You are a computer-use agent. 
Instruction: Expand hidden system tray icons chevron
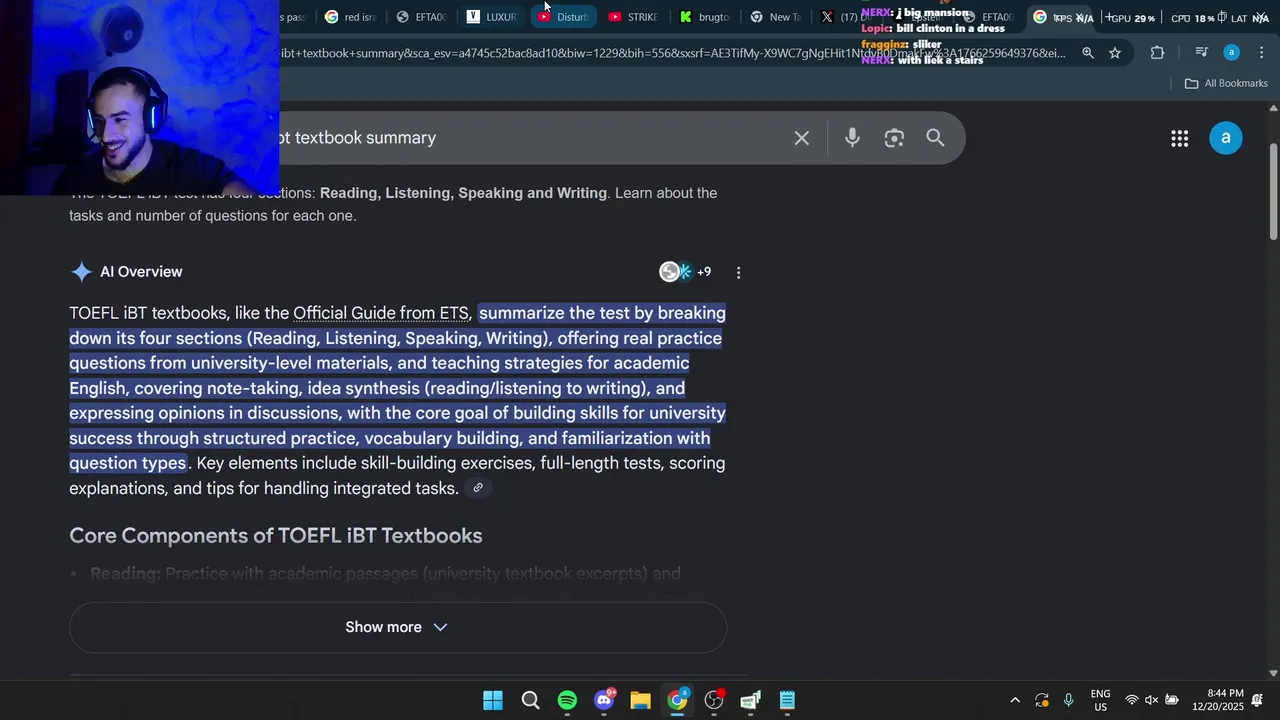click(x=1015, y=700)
